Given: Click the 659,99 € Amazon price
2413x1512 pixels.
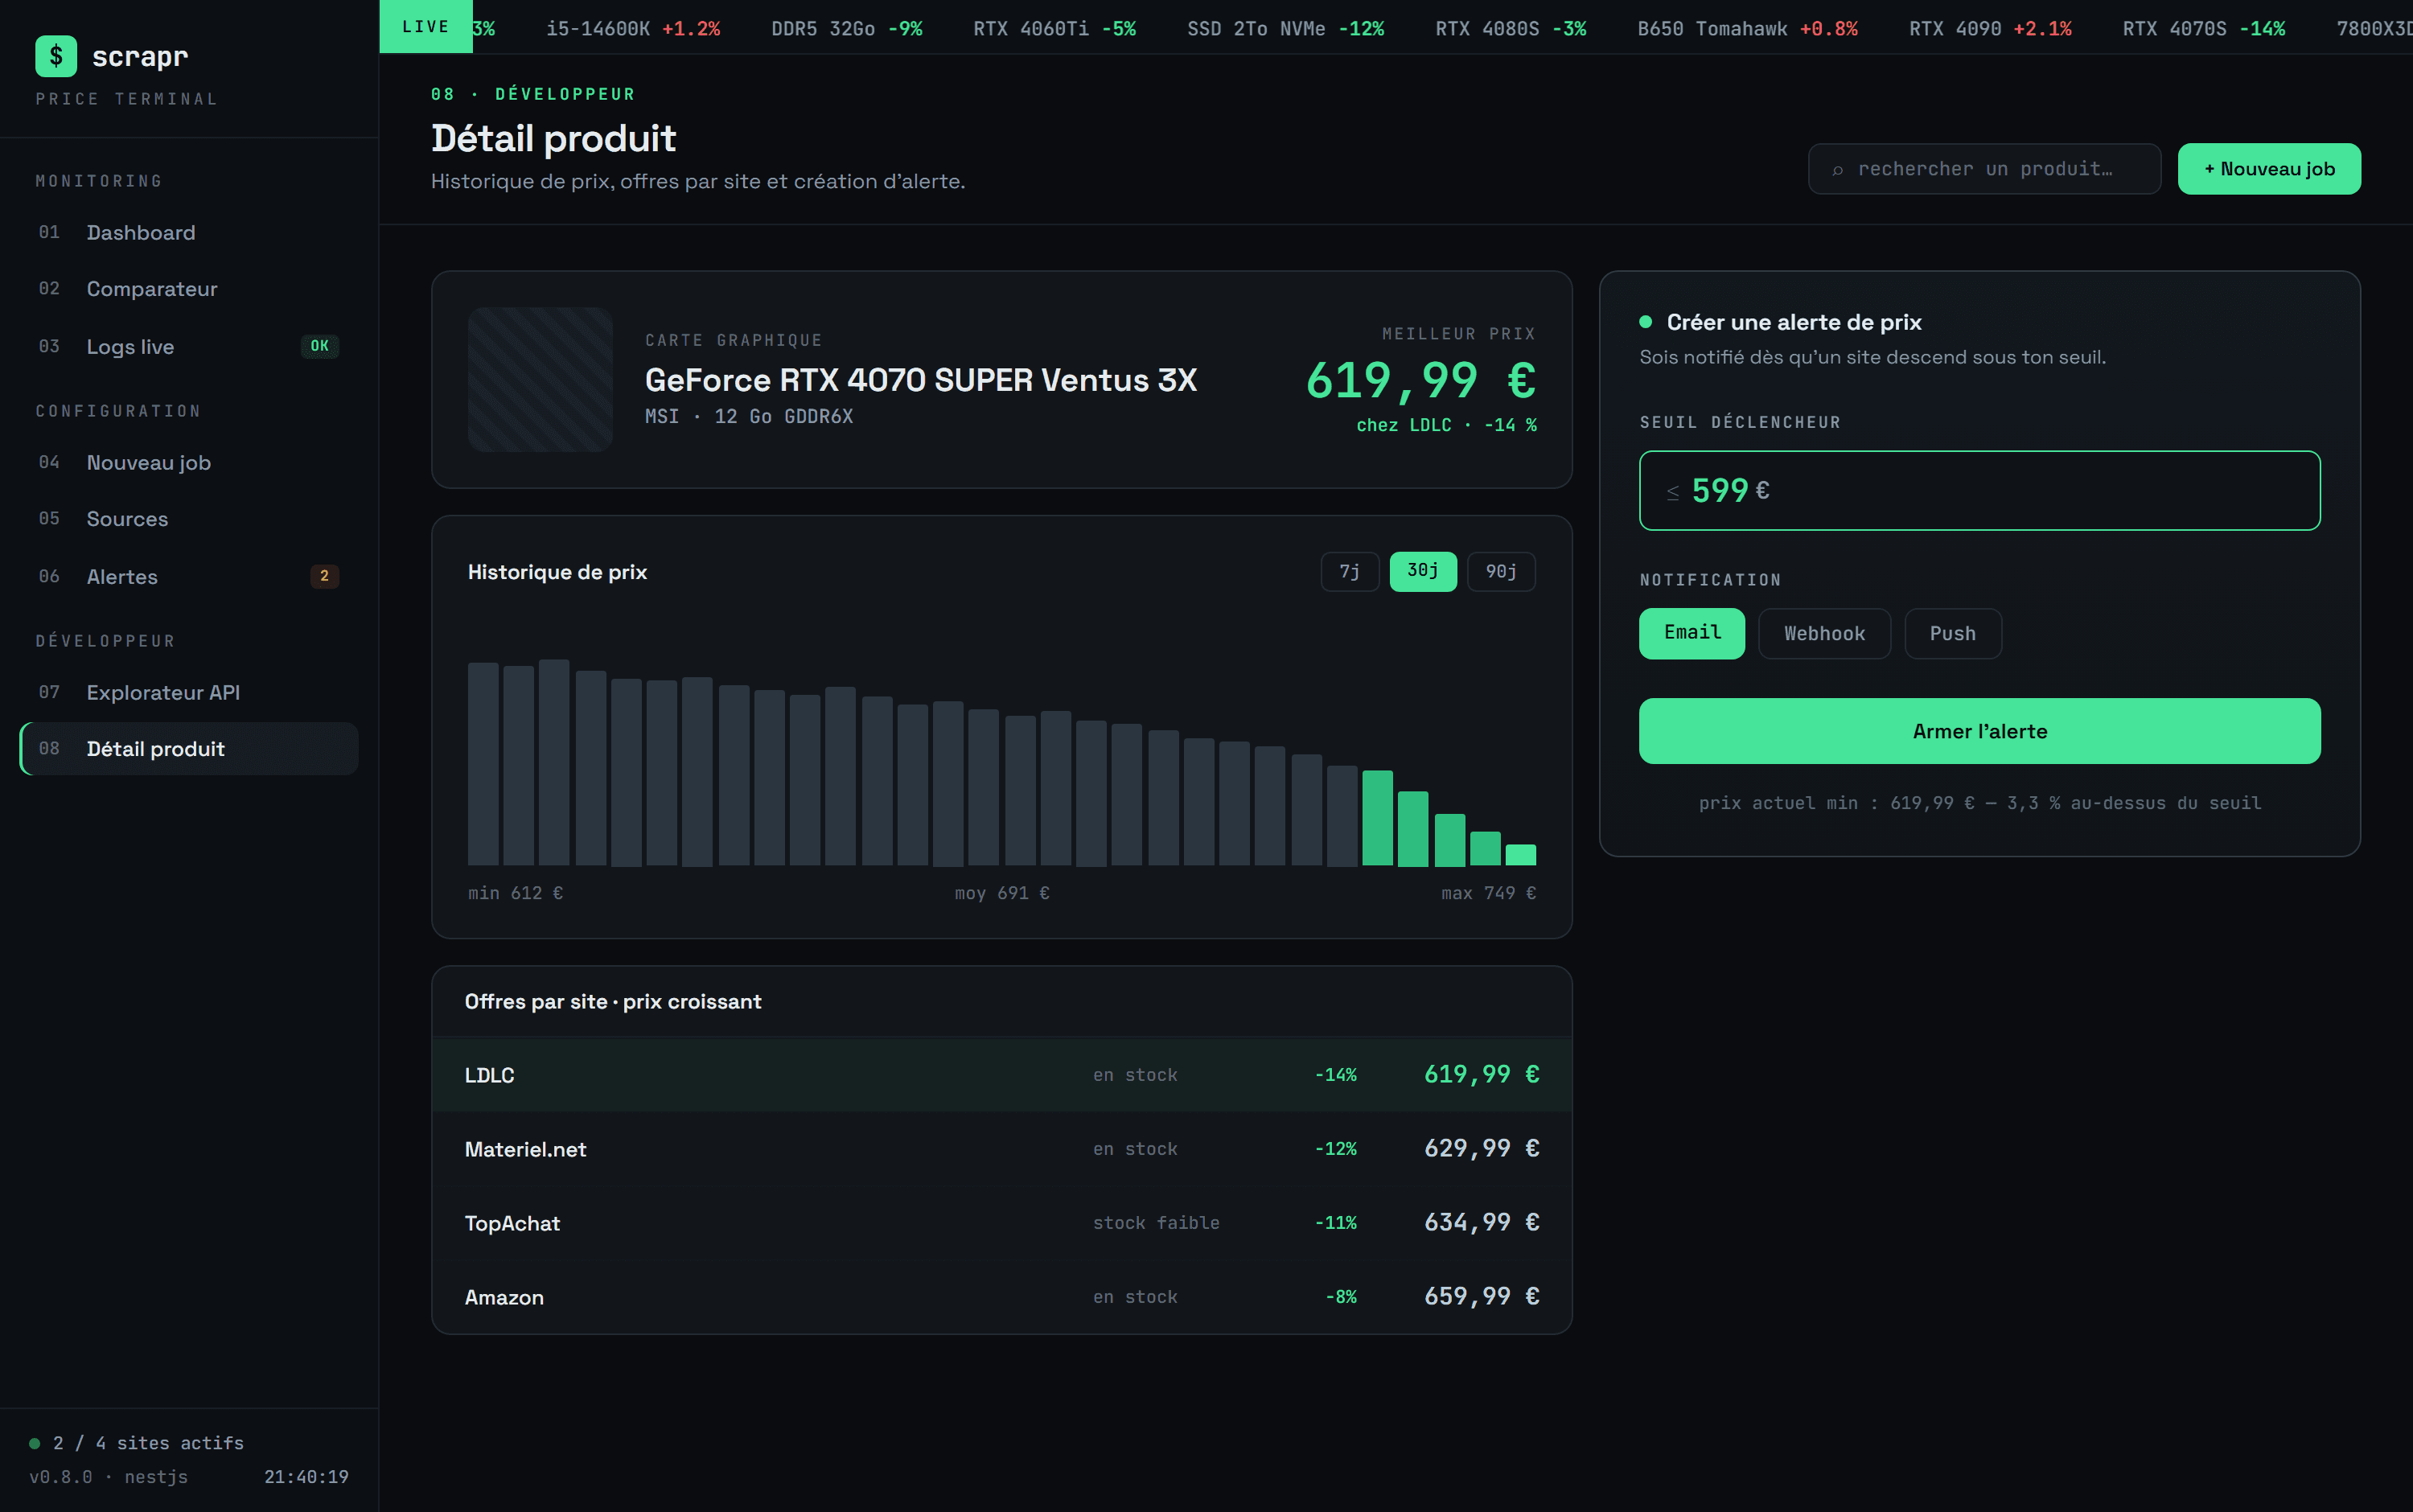Looking at the screenshot, I should click(x=1482, y=1296).
